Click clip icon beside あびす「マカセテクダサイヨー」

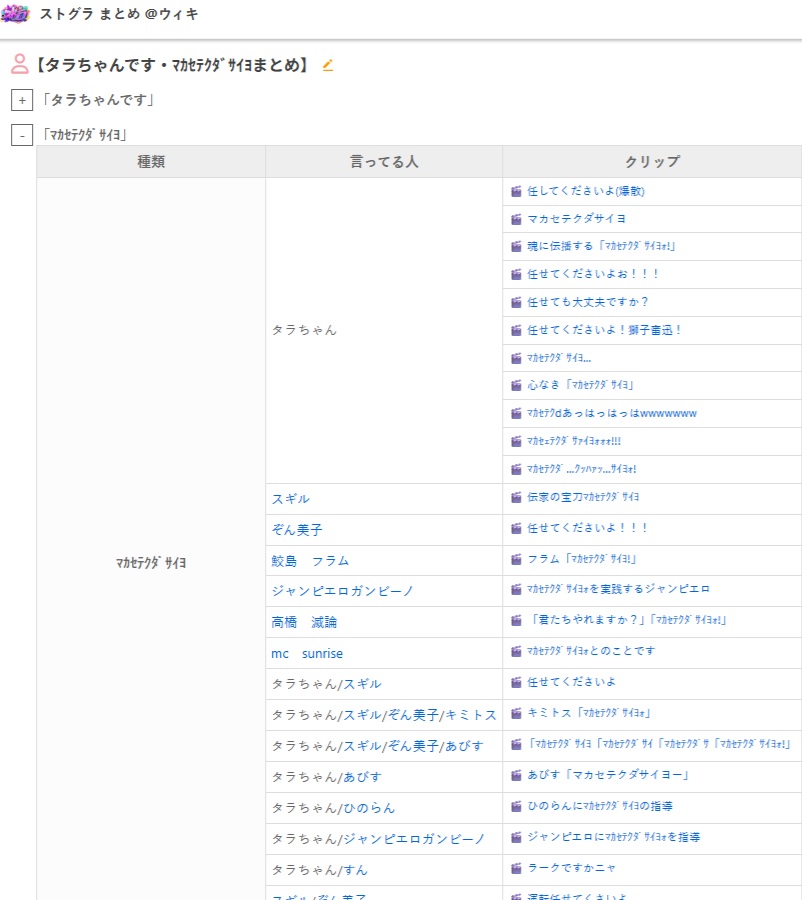coord(516,775)
